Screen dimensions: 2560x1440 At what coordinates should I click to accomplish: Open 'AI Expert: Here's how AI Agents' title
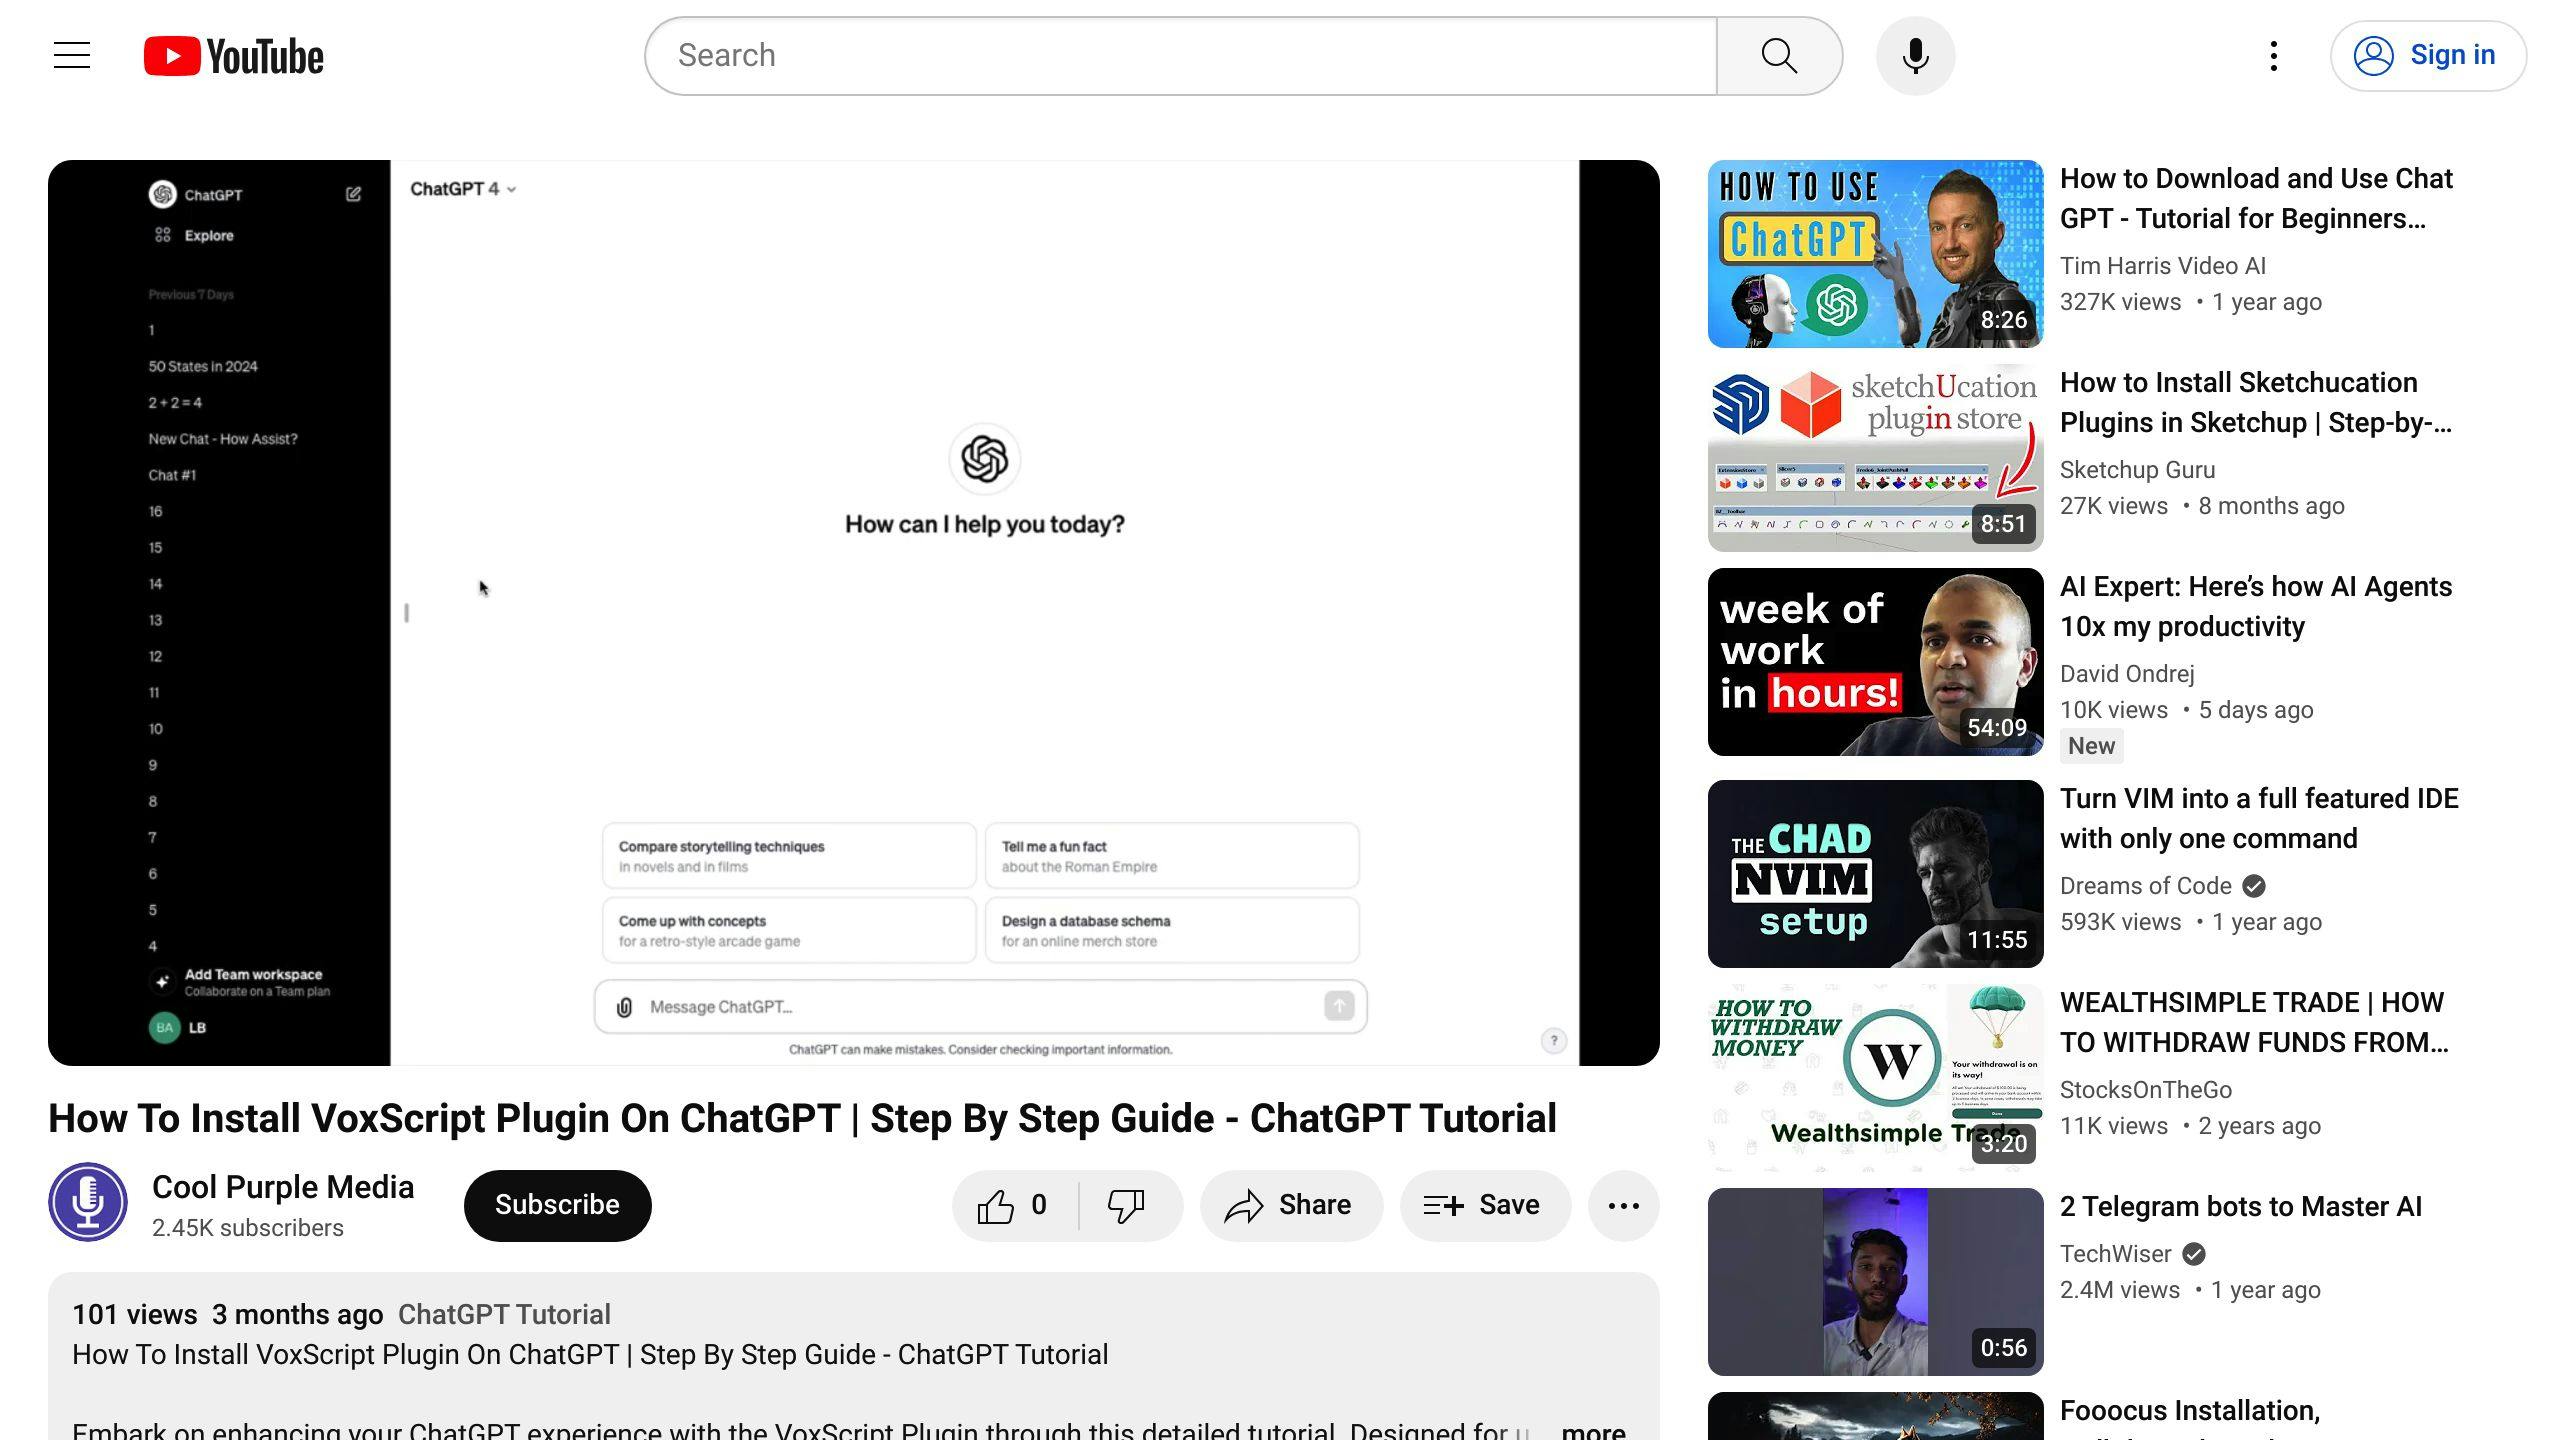(2256, 606)
